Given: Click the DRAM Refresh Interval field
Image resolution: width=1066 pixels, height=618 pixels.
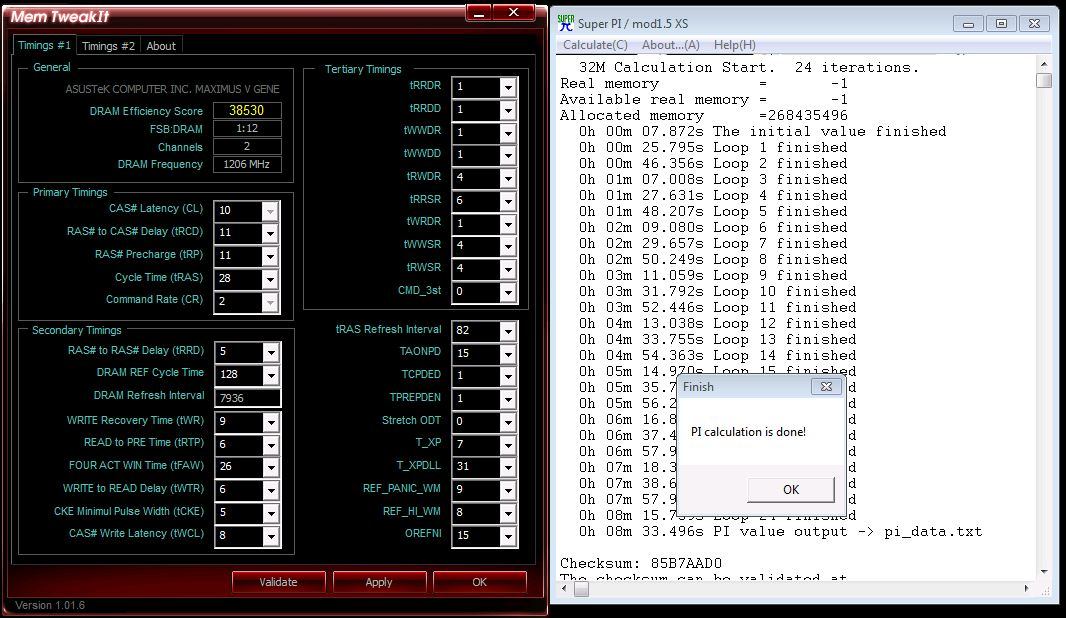Looking at the screenshot, I should (x=247, y=398).
